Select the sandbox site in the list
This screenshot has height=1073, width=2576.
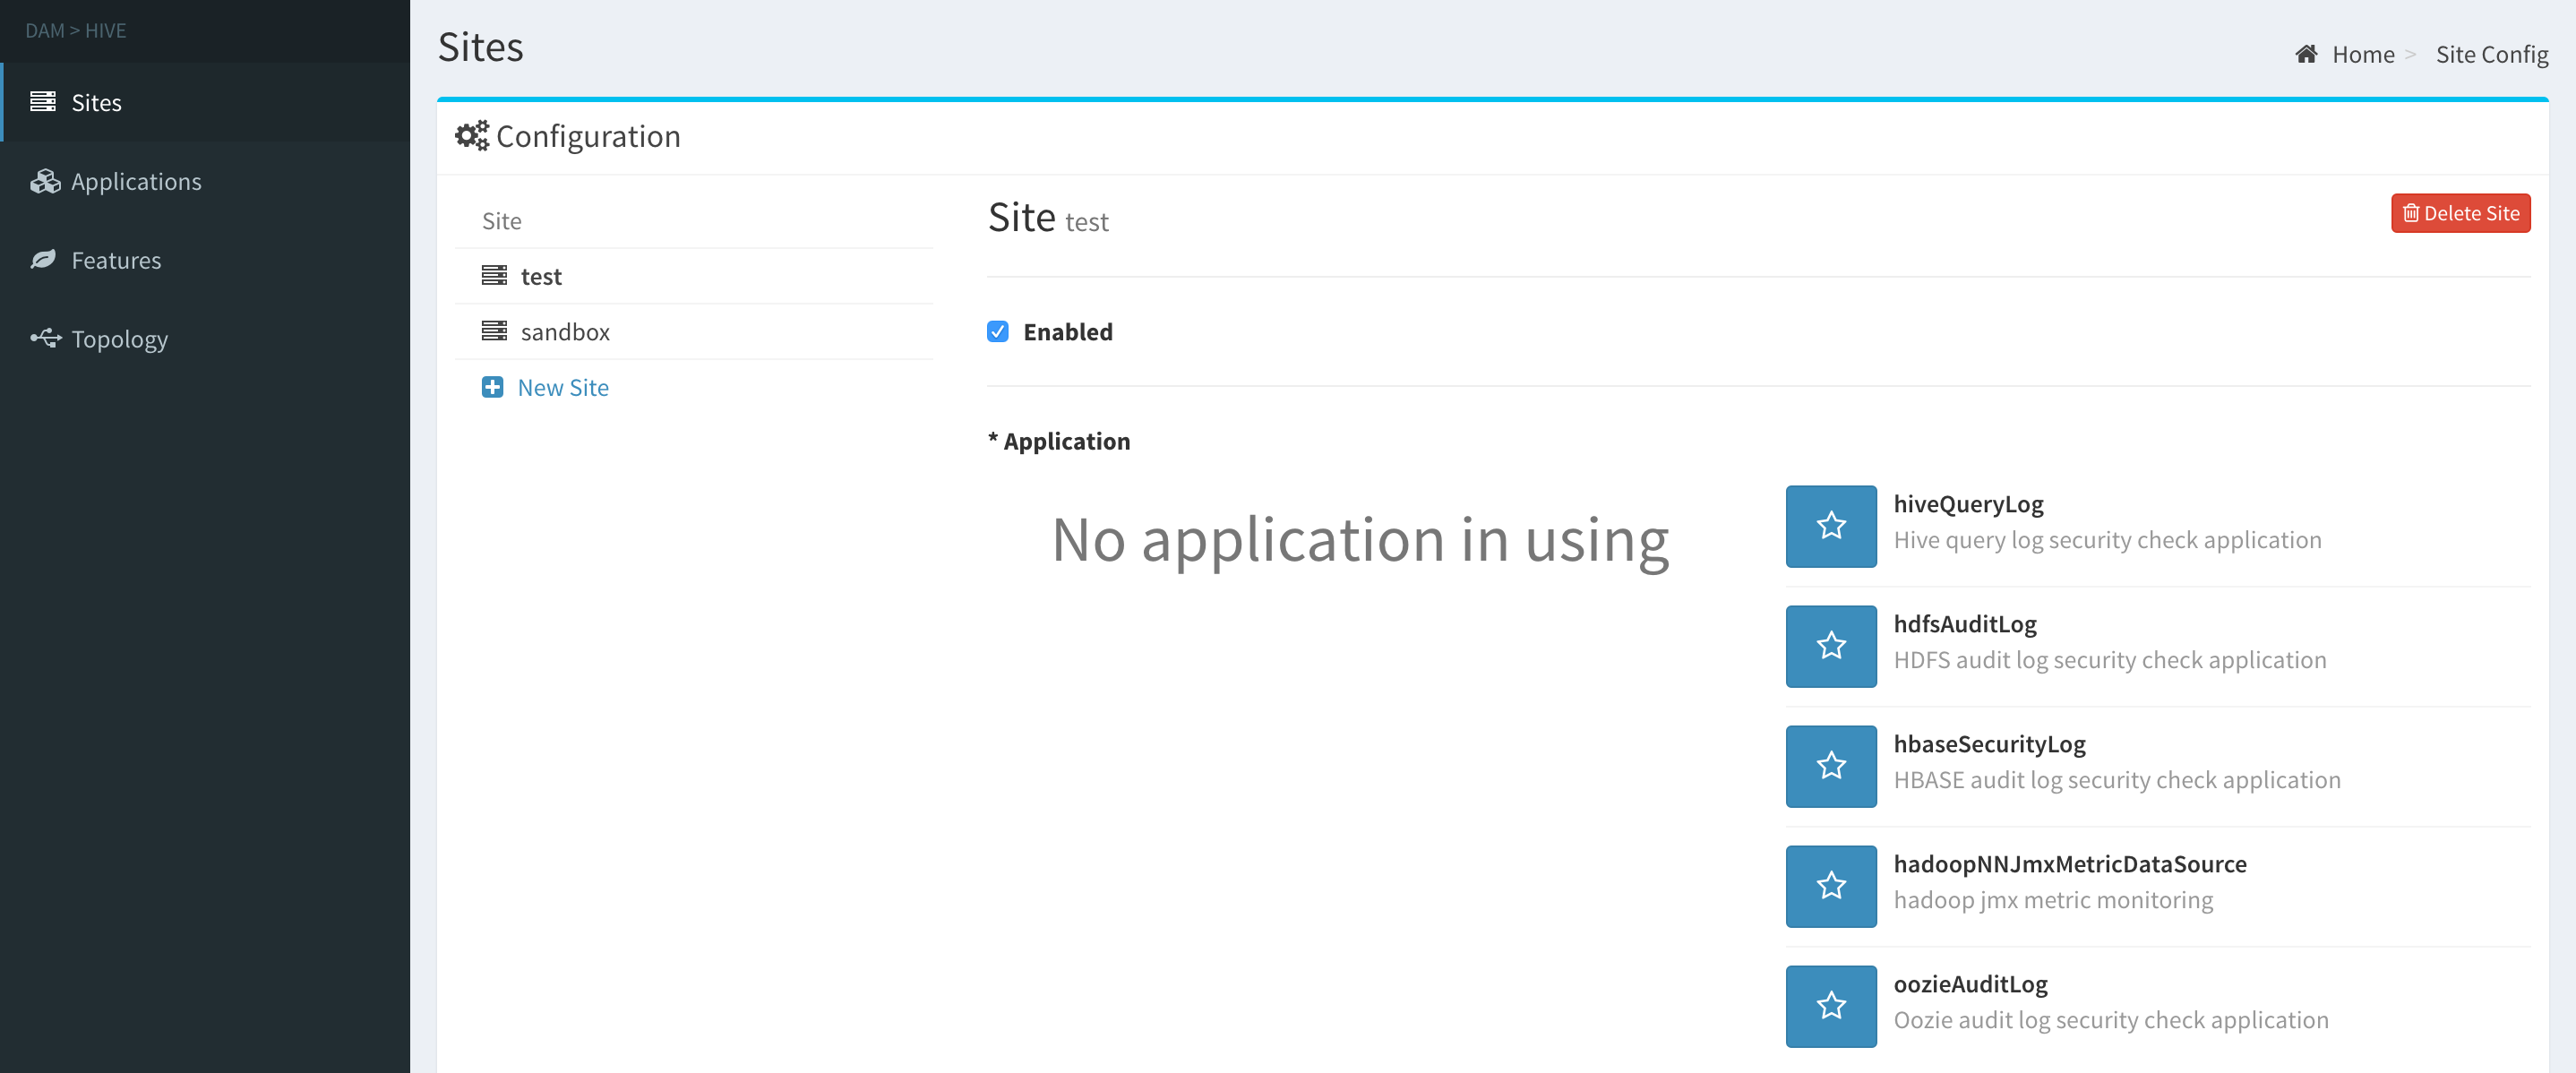coord(565,332)
